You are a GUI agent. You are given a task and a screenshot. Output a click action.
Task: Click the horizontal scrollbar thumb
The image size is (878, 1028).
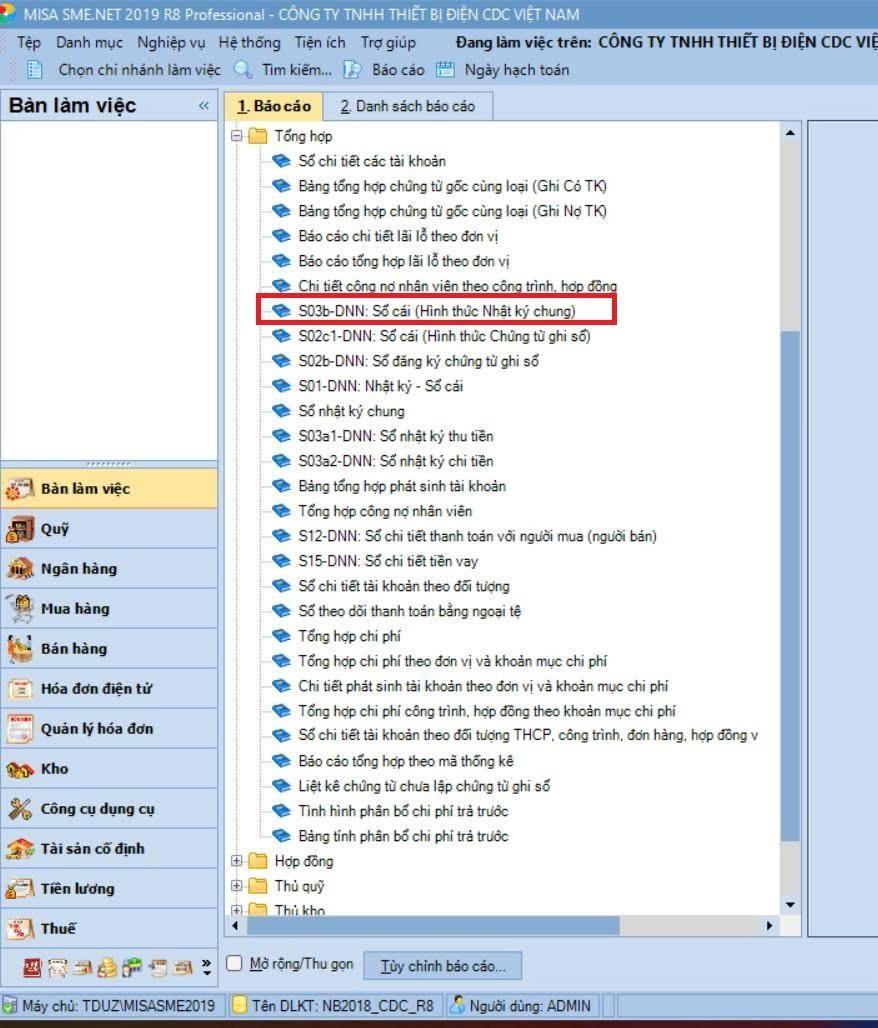tap(433, 926)
